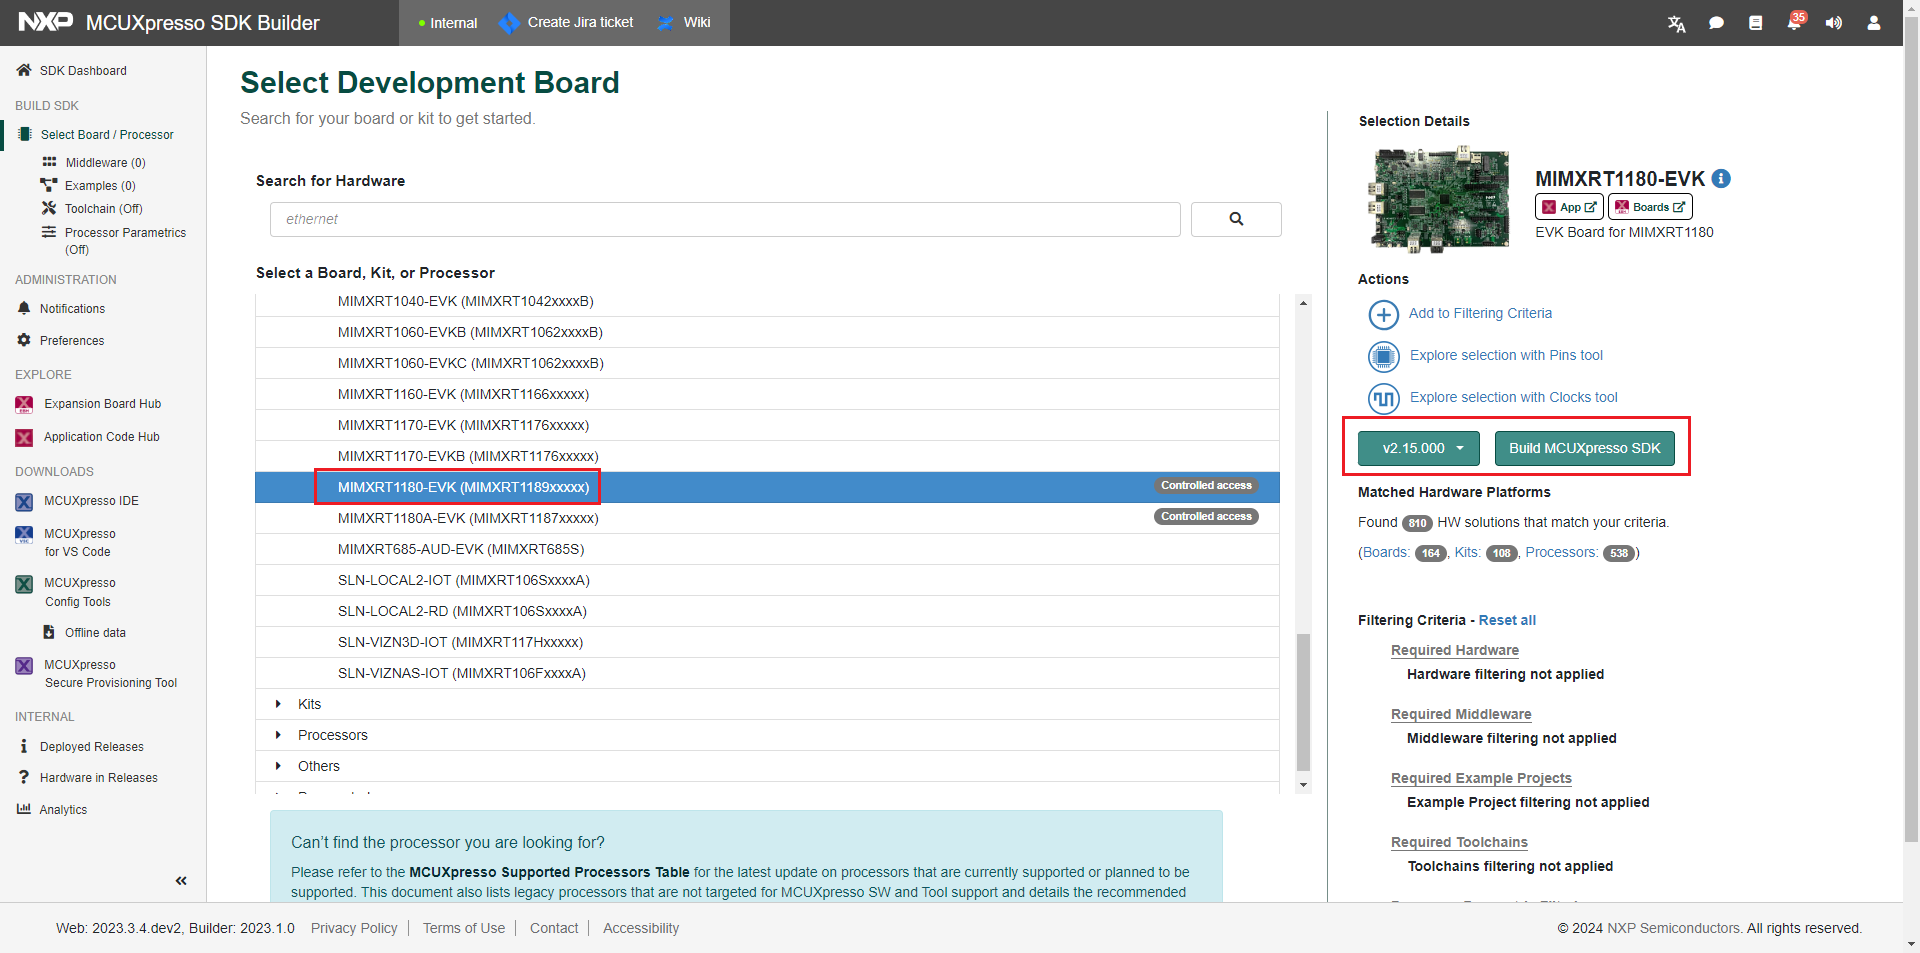
Task: Click the Pins tool chip icon
Action: coord(1383,356)
